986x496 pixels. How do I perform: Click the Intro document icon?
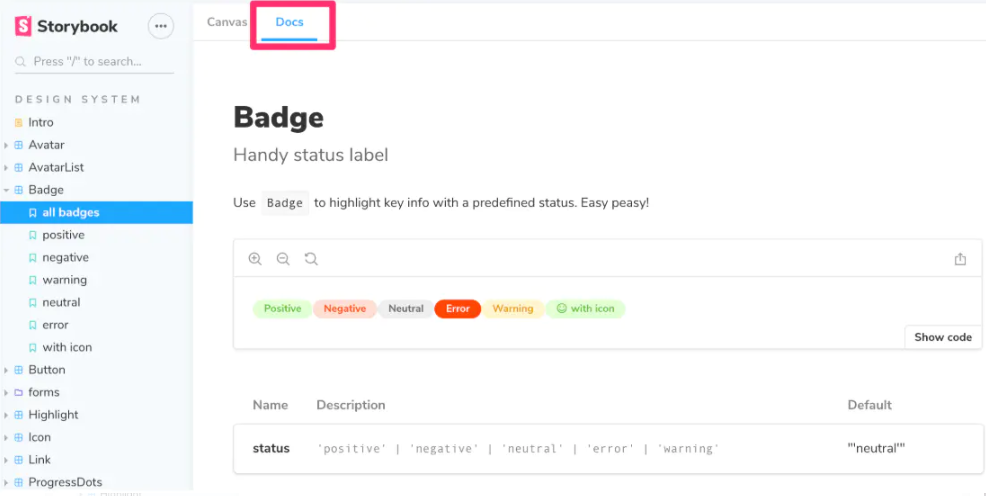[x=19, y=122]
